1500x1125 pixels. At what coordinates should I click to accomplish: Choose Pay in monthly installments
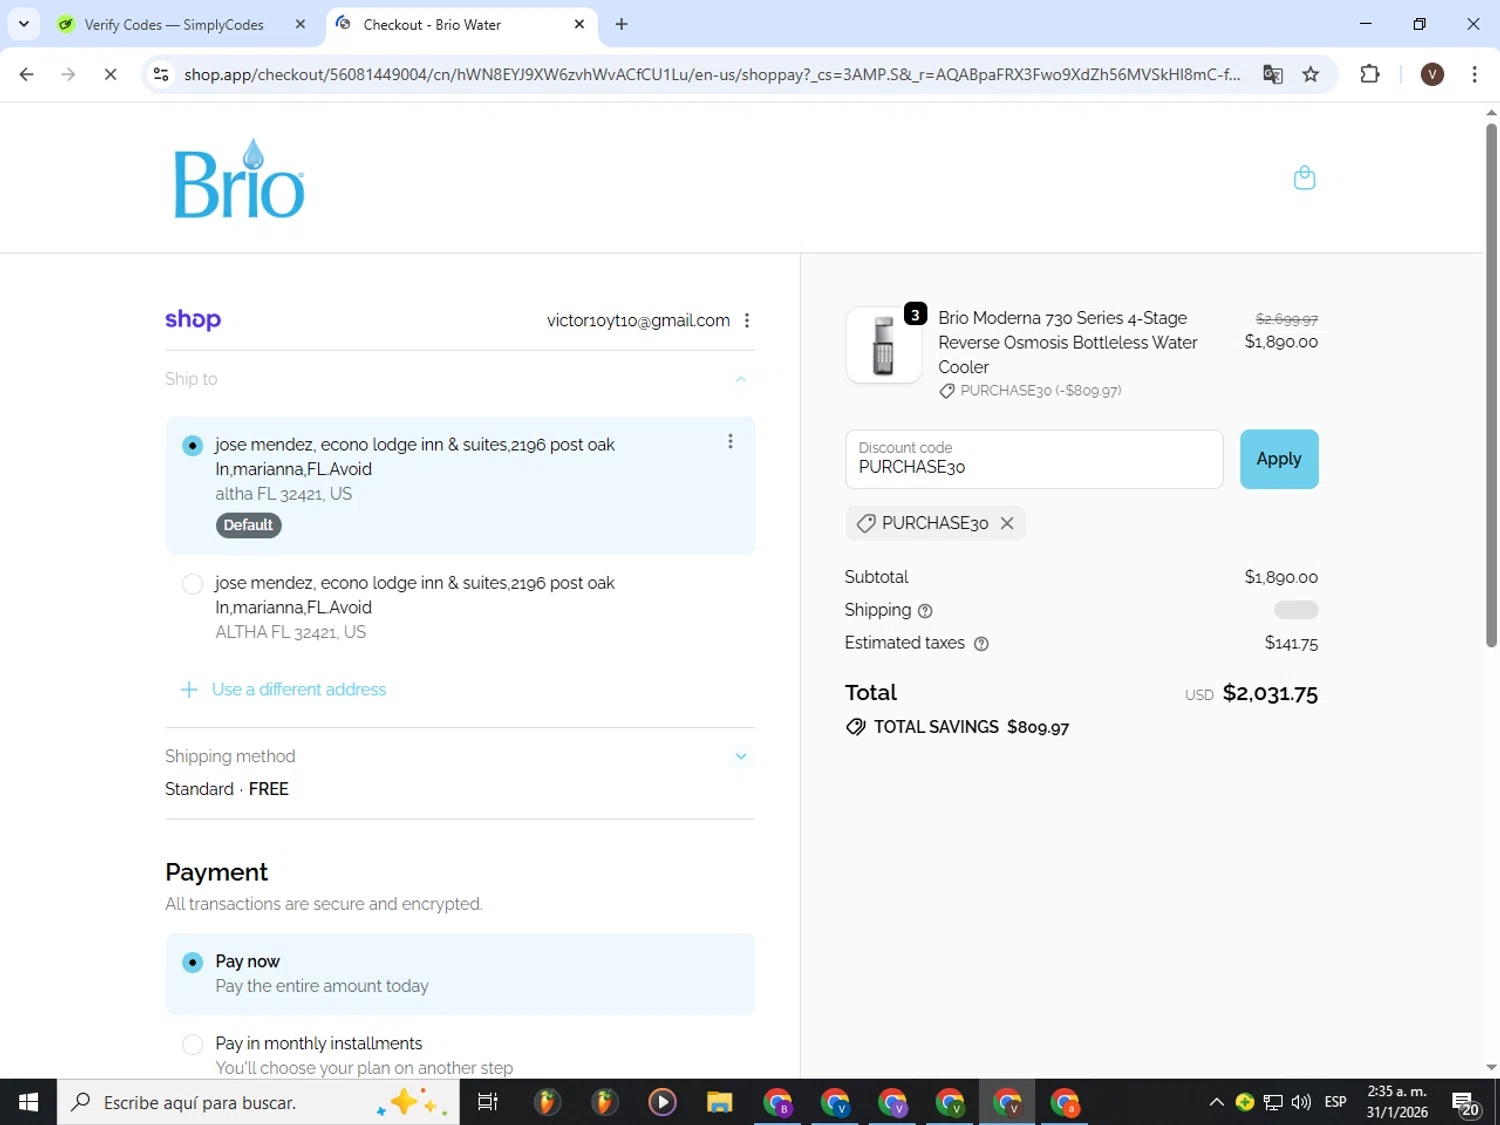pos(193,1044)
